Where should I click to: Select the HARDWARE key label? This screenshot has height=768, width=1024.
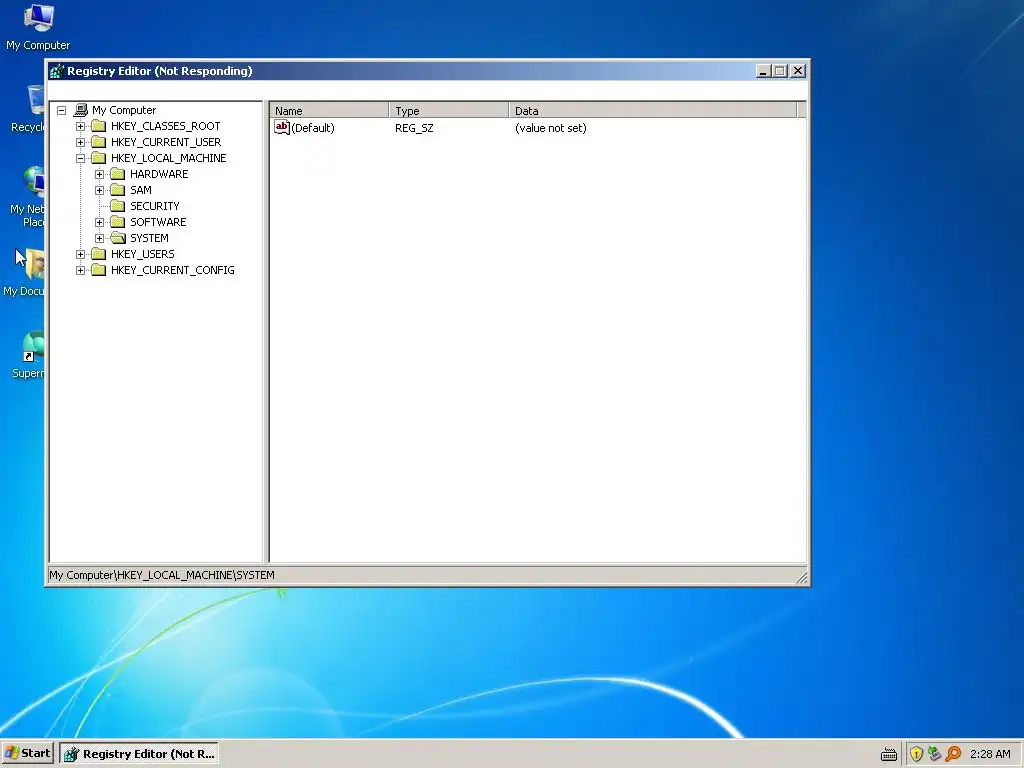[x=159, y=174]
